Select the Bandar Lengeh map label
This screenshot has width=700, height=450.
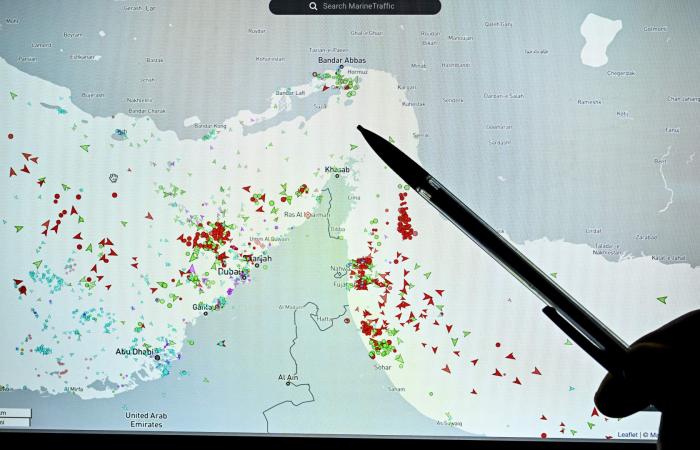[x=209, y=126]
